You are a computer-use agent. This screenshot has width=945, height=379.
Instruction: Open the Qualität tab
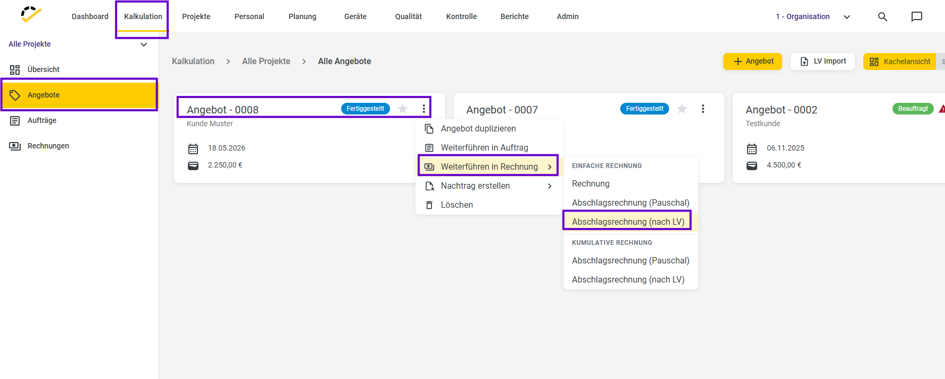pos(409,17)
